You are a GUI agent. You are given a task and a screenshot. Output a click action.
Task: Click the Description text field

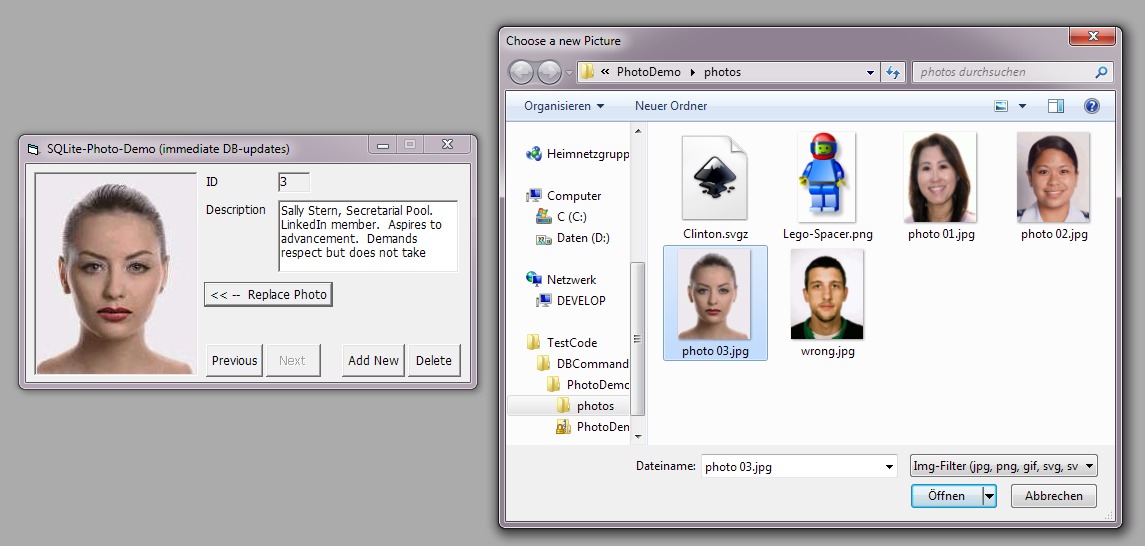367,236
